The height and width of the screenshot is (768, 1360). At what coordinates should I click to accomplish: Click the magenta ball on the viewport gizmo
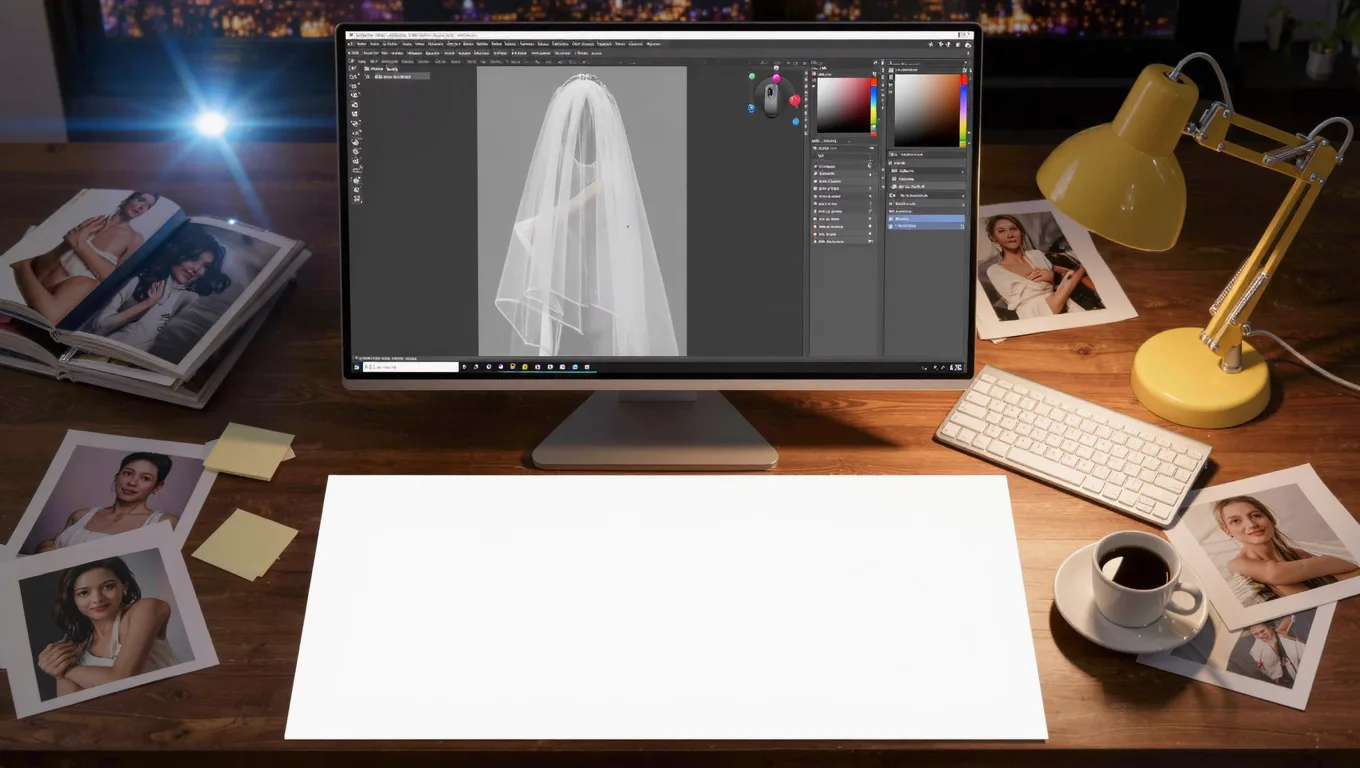(x=776, y=78)
